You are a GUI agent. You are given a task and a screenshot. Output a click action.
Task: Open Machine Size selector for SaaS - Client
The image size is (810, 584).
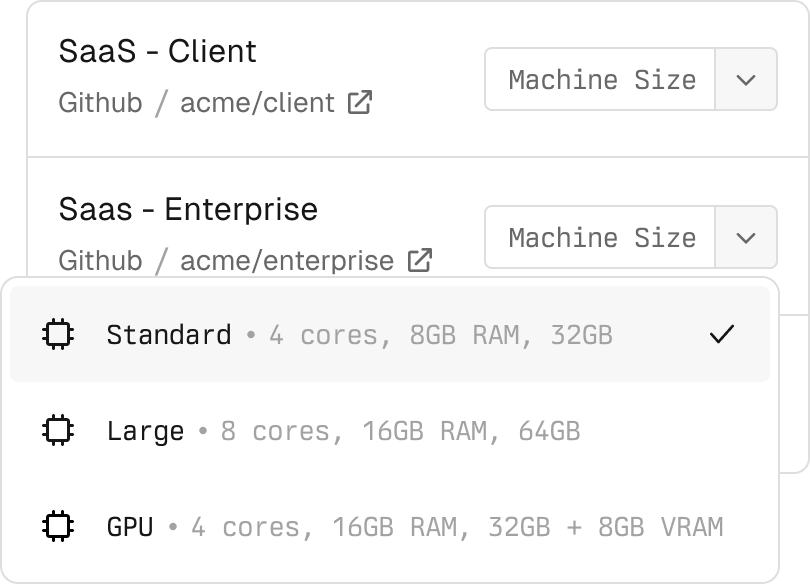(x=601, y=79)
